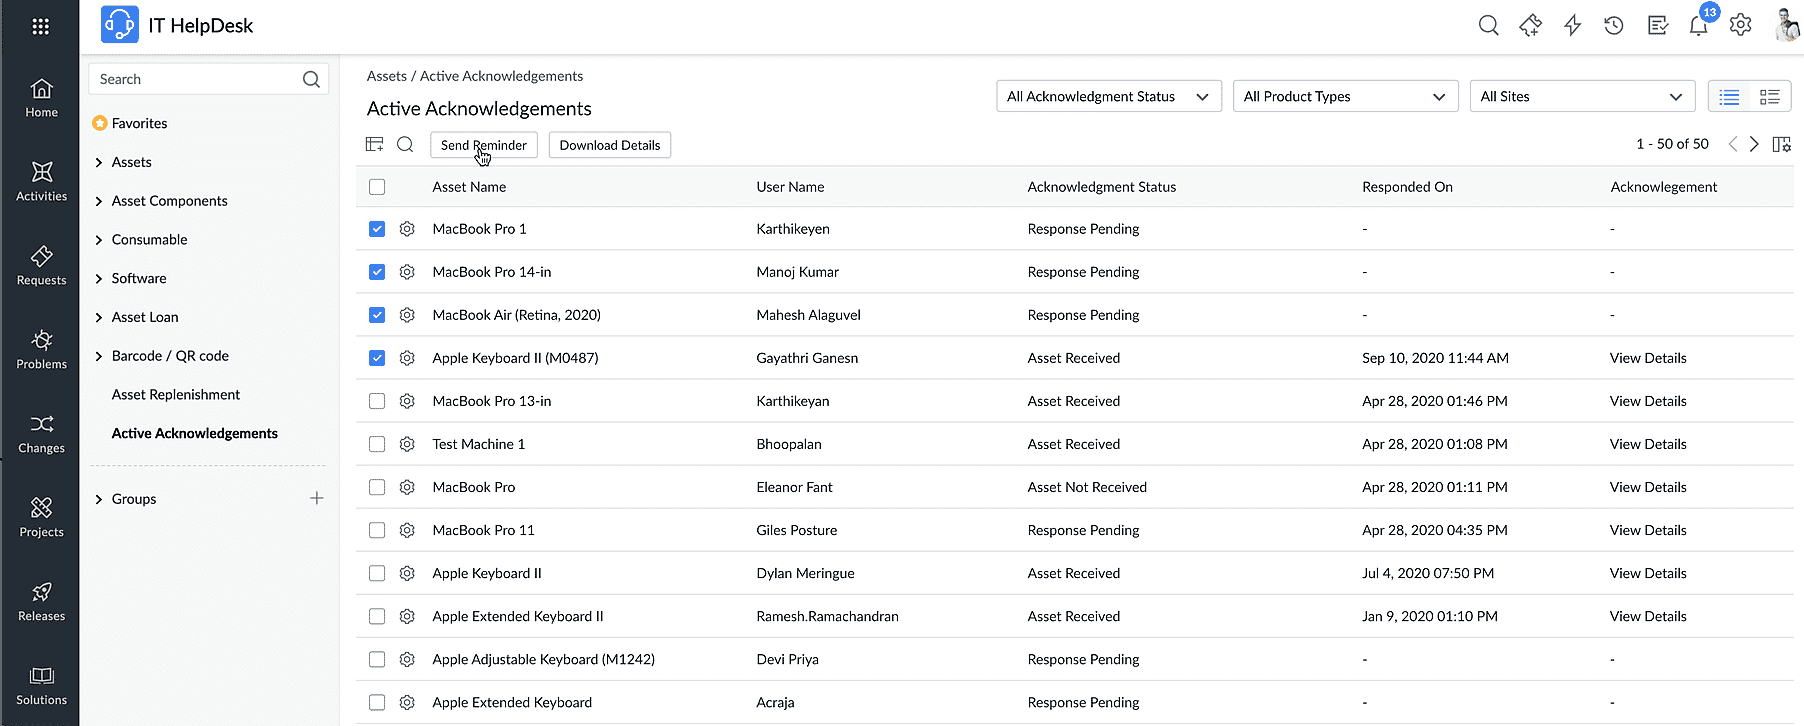Click the Download Details button
The image size is (1804, 726).
click(609, 145)
